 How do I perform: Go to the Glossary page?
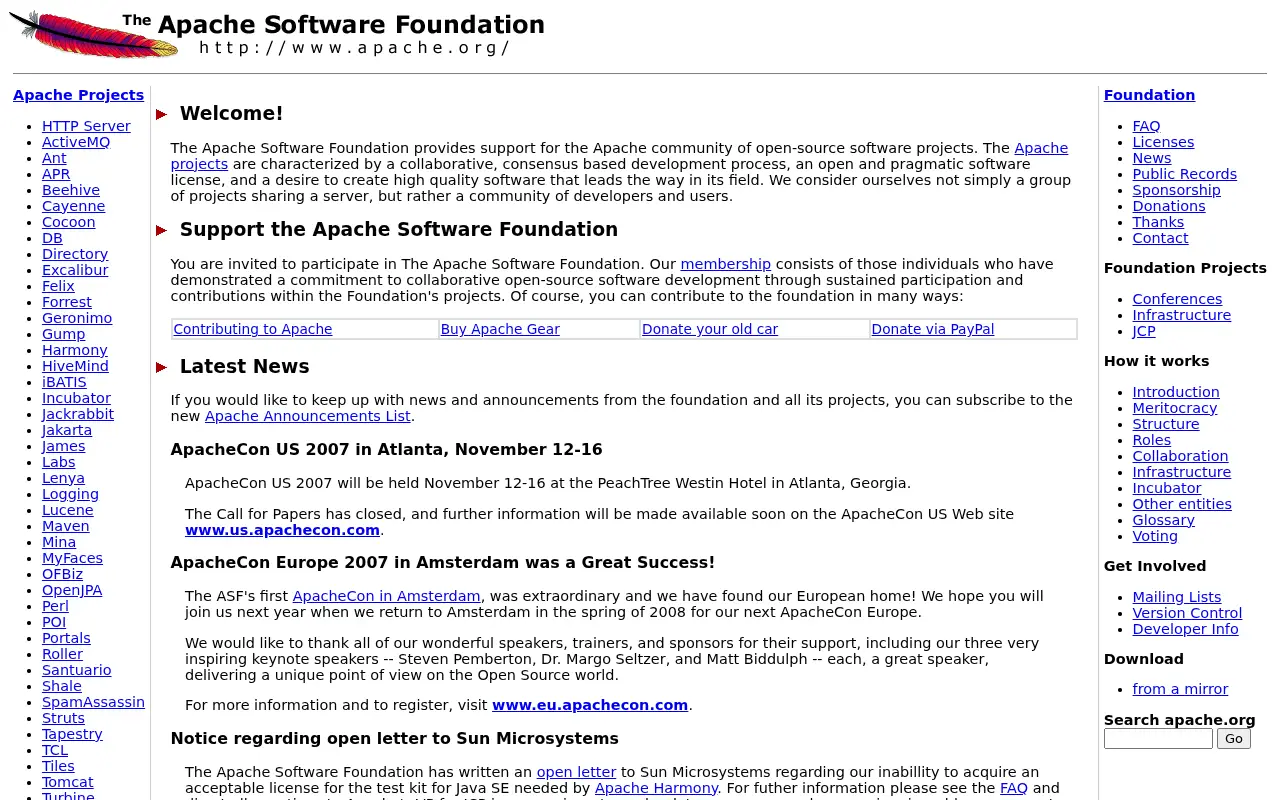click(1163, 520)
